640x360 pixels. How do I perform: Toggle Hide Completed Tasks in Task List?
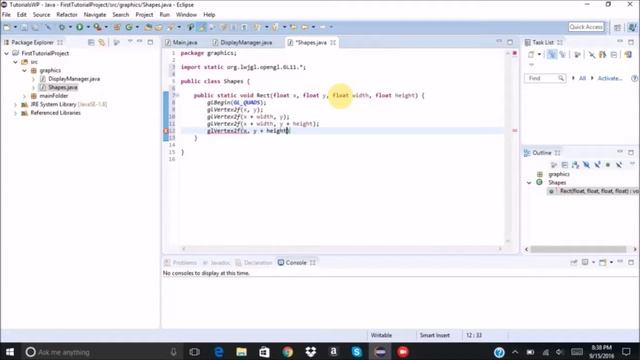point(591,54)
